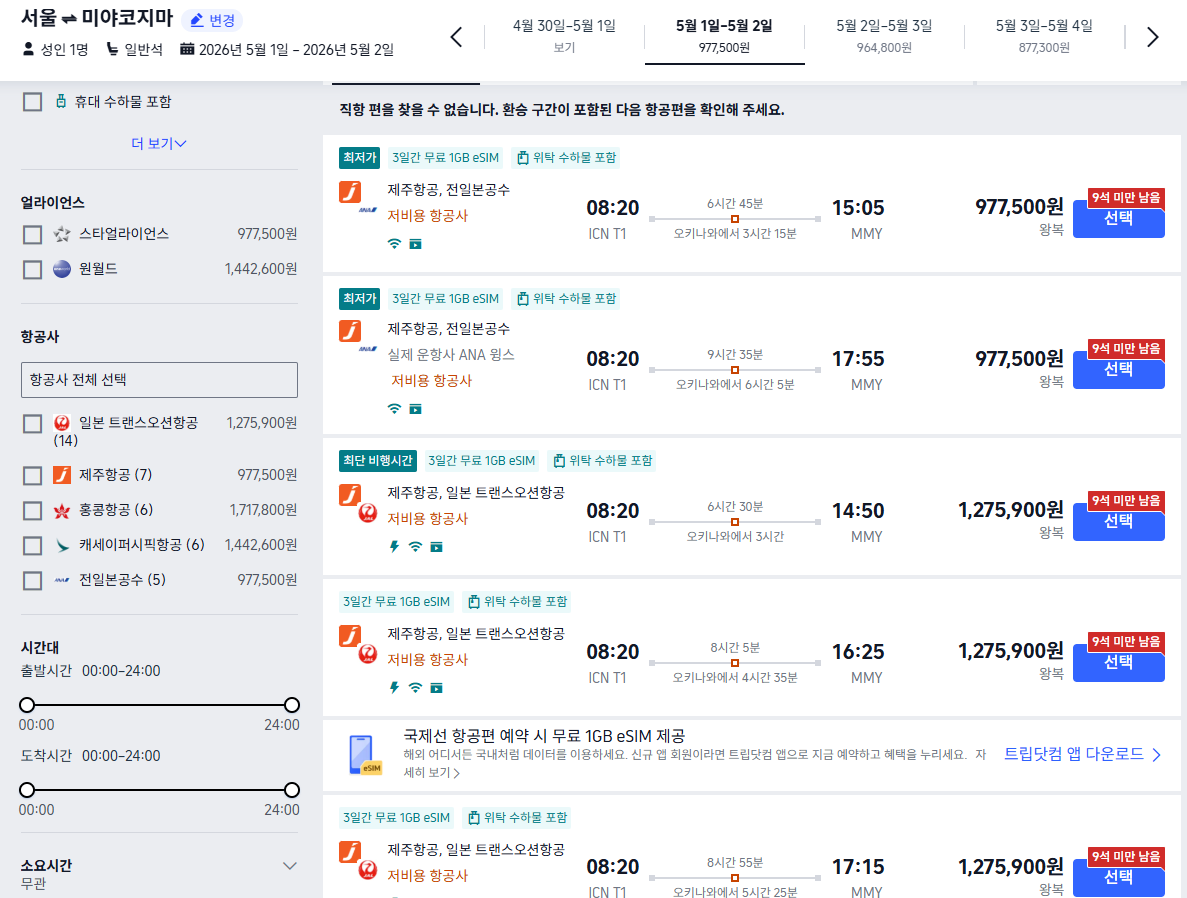
Task: Select the 17:55 arrival flight
Action: pos(1118,369)
